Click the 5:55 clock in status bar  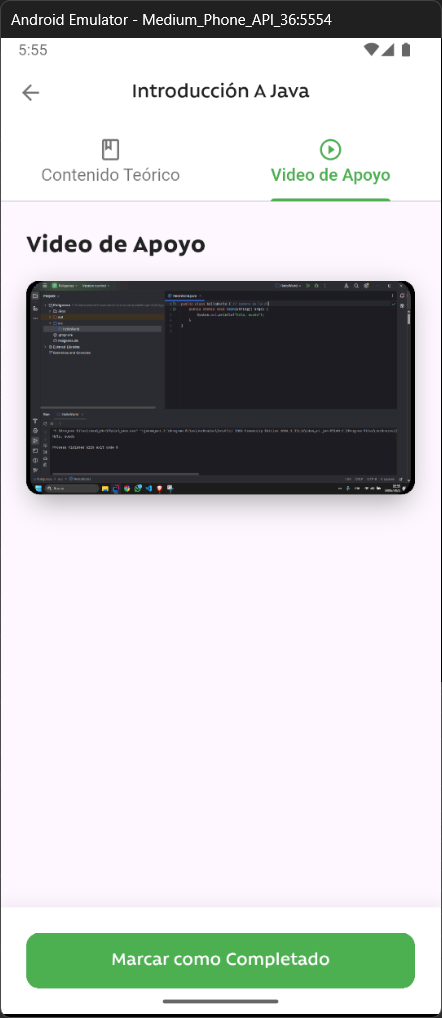tap(32, 50)
